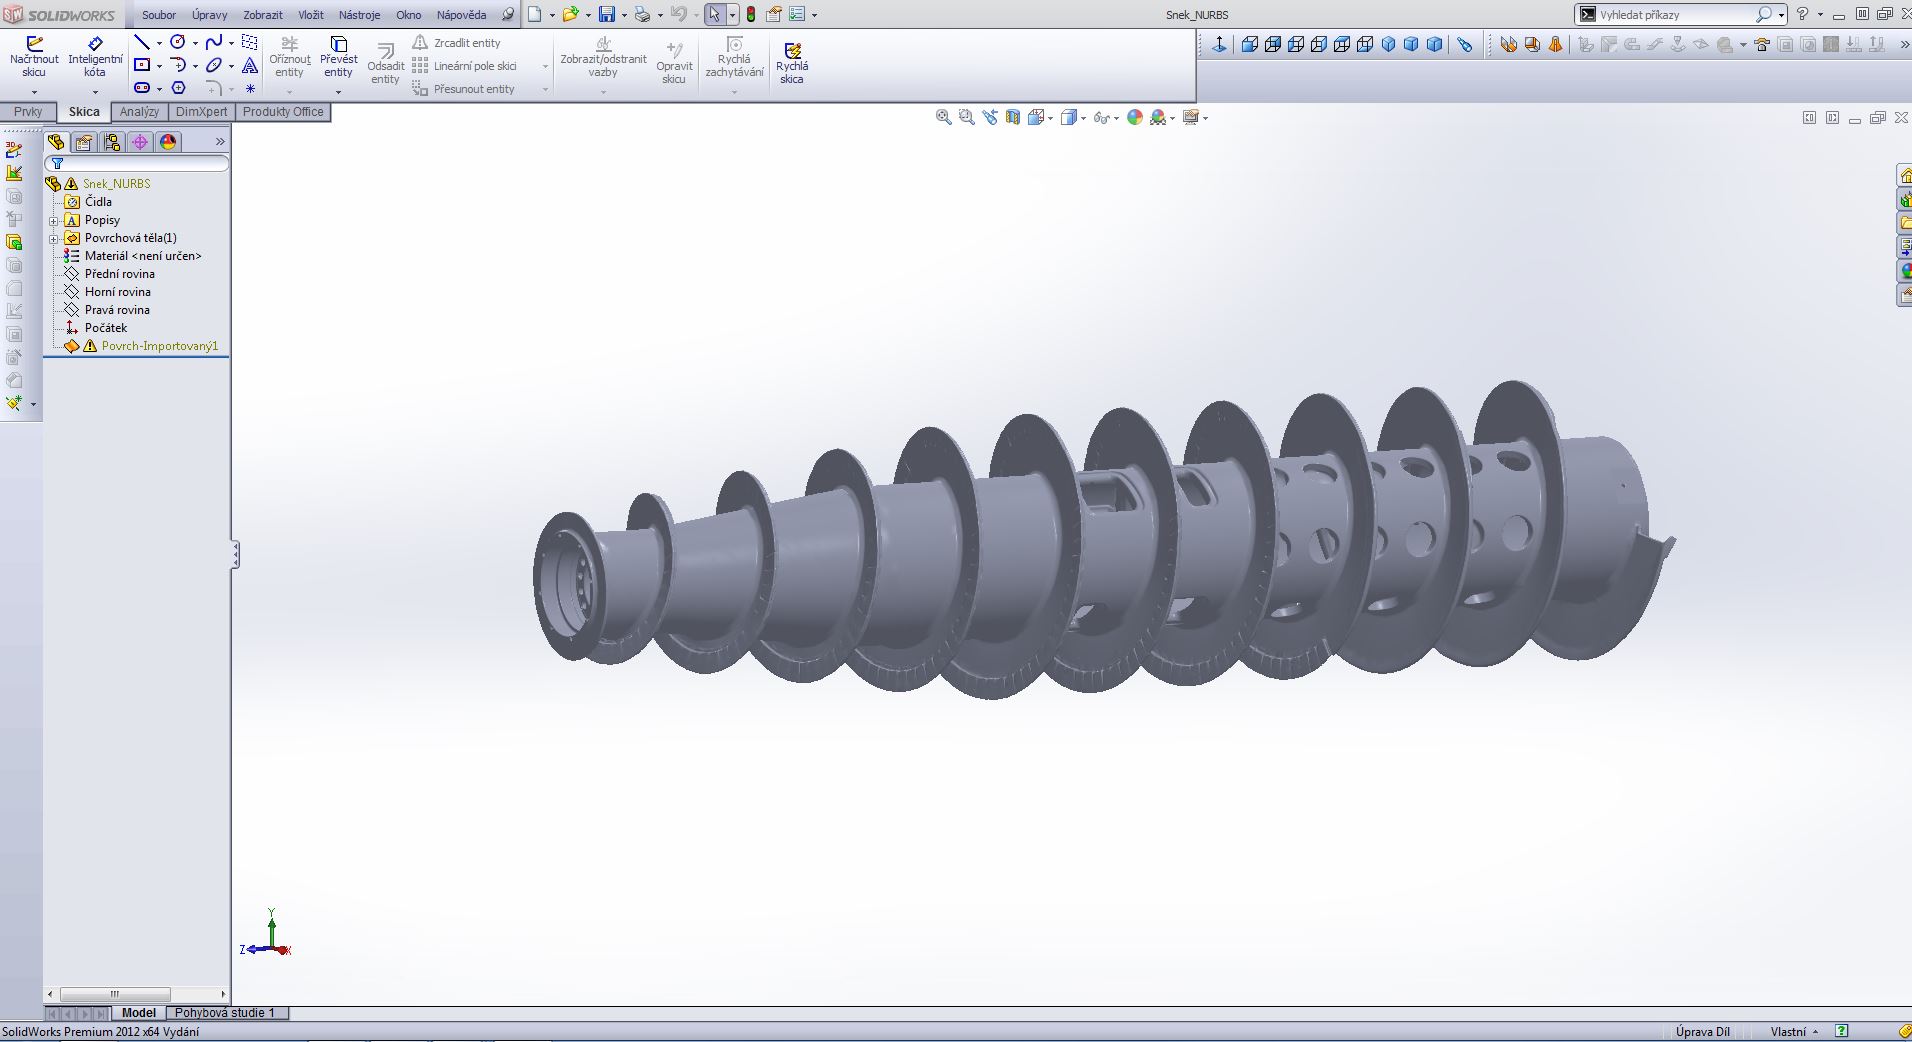The height and width of the screenshot is (1042, 1912).
Task: Select the Převést entity tool
Action: pyautogui.click(x=338, y=57)
